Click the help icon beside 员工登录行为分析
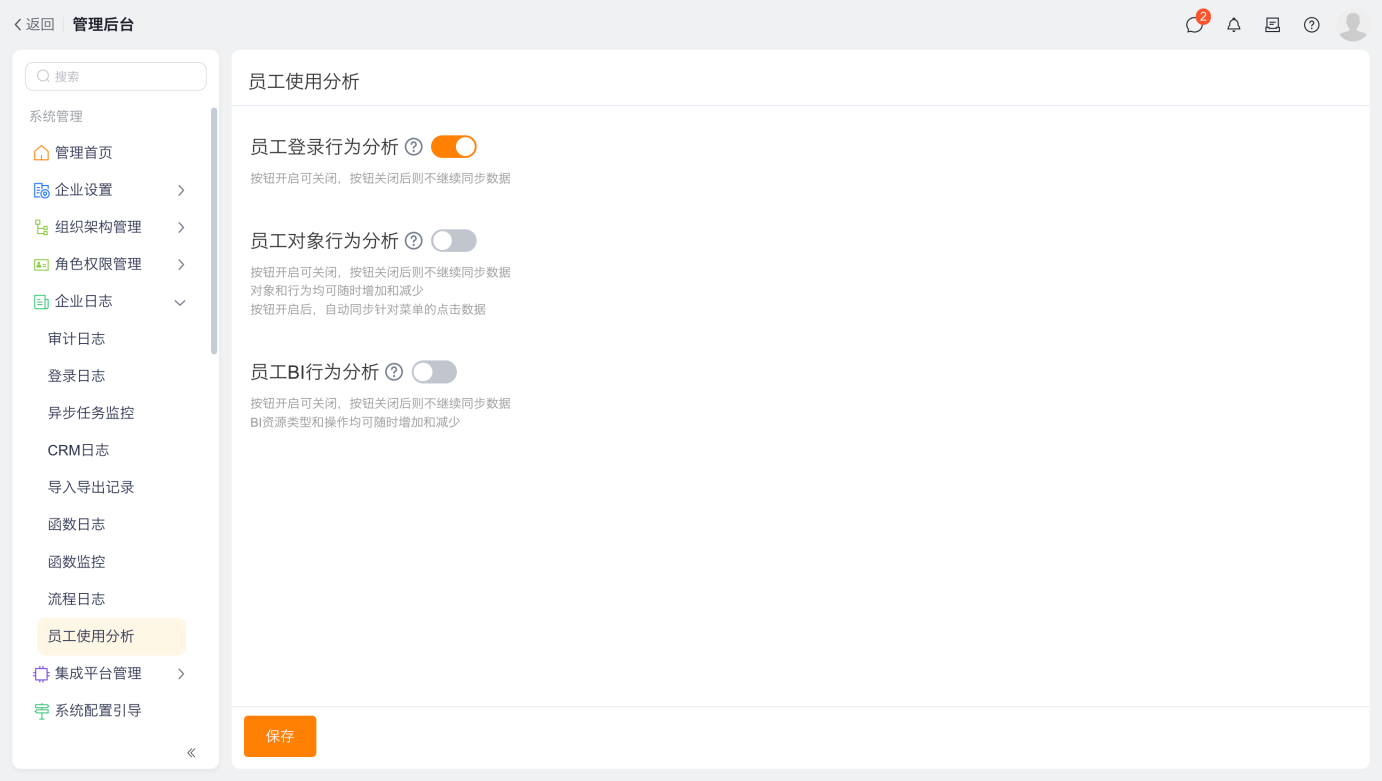Viewport: 1382px width, 781px height. coord(414,147)
